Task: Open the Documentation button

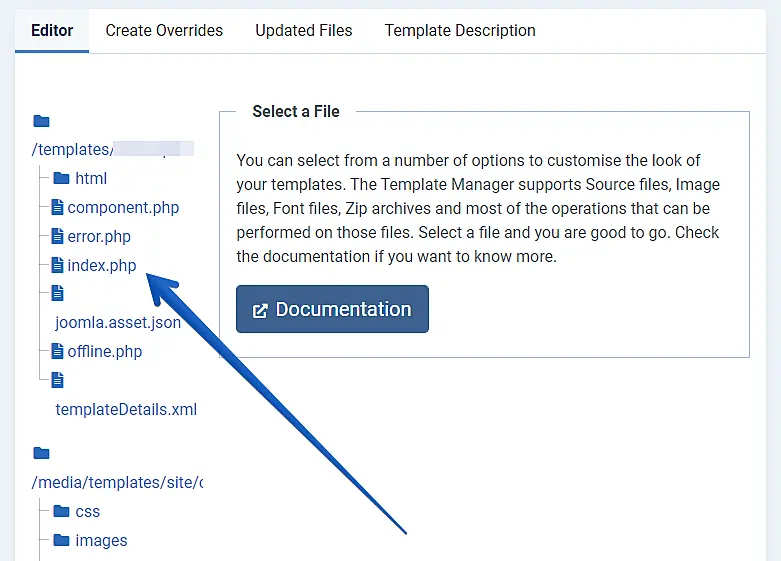Action: click(x=332, y=310)
